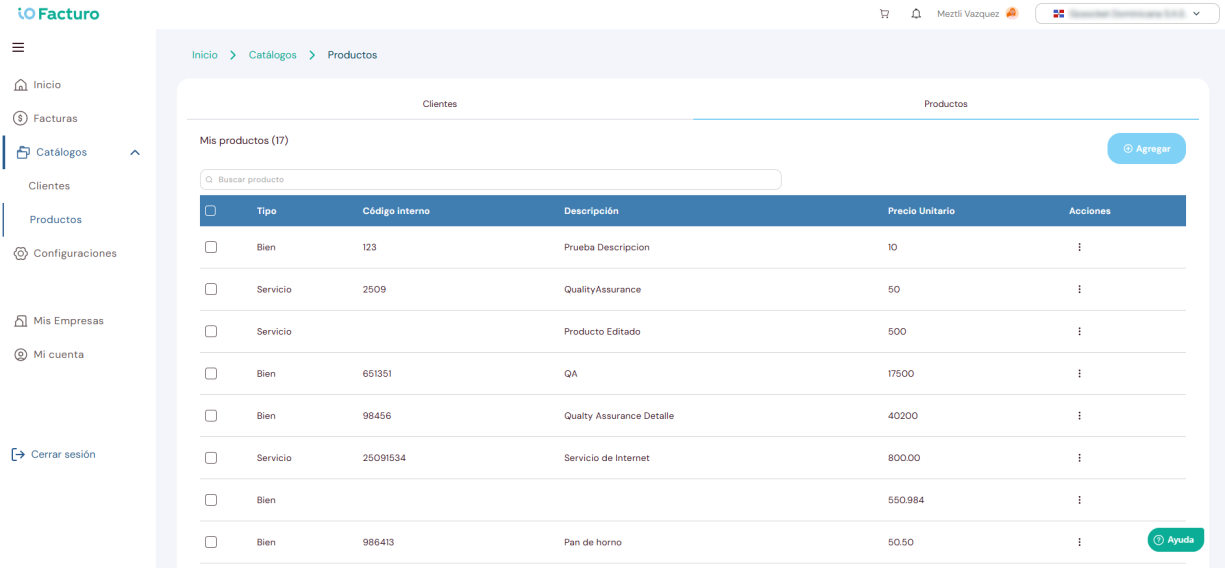Click the Cerrar sesión logout icon
The width and height of the screenshot is (1225, 568).
[x=18, y=454]
